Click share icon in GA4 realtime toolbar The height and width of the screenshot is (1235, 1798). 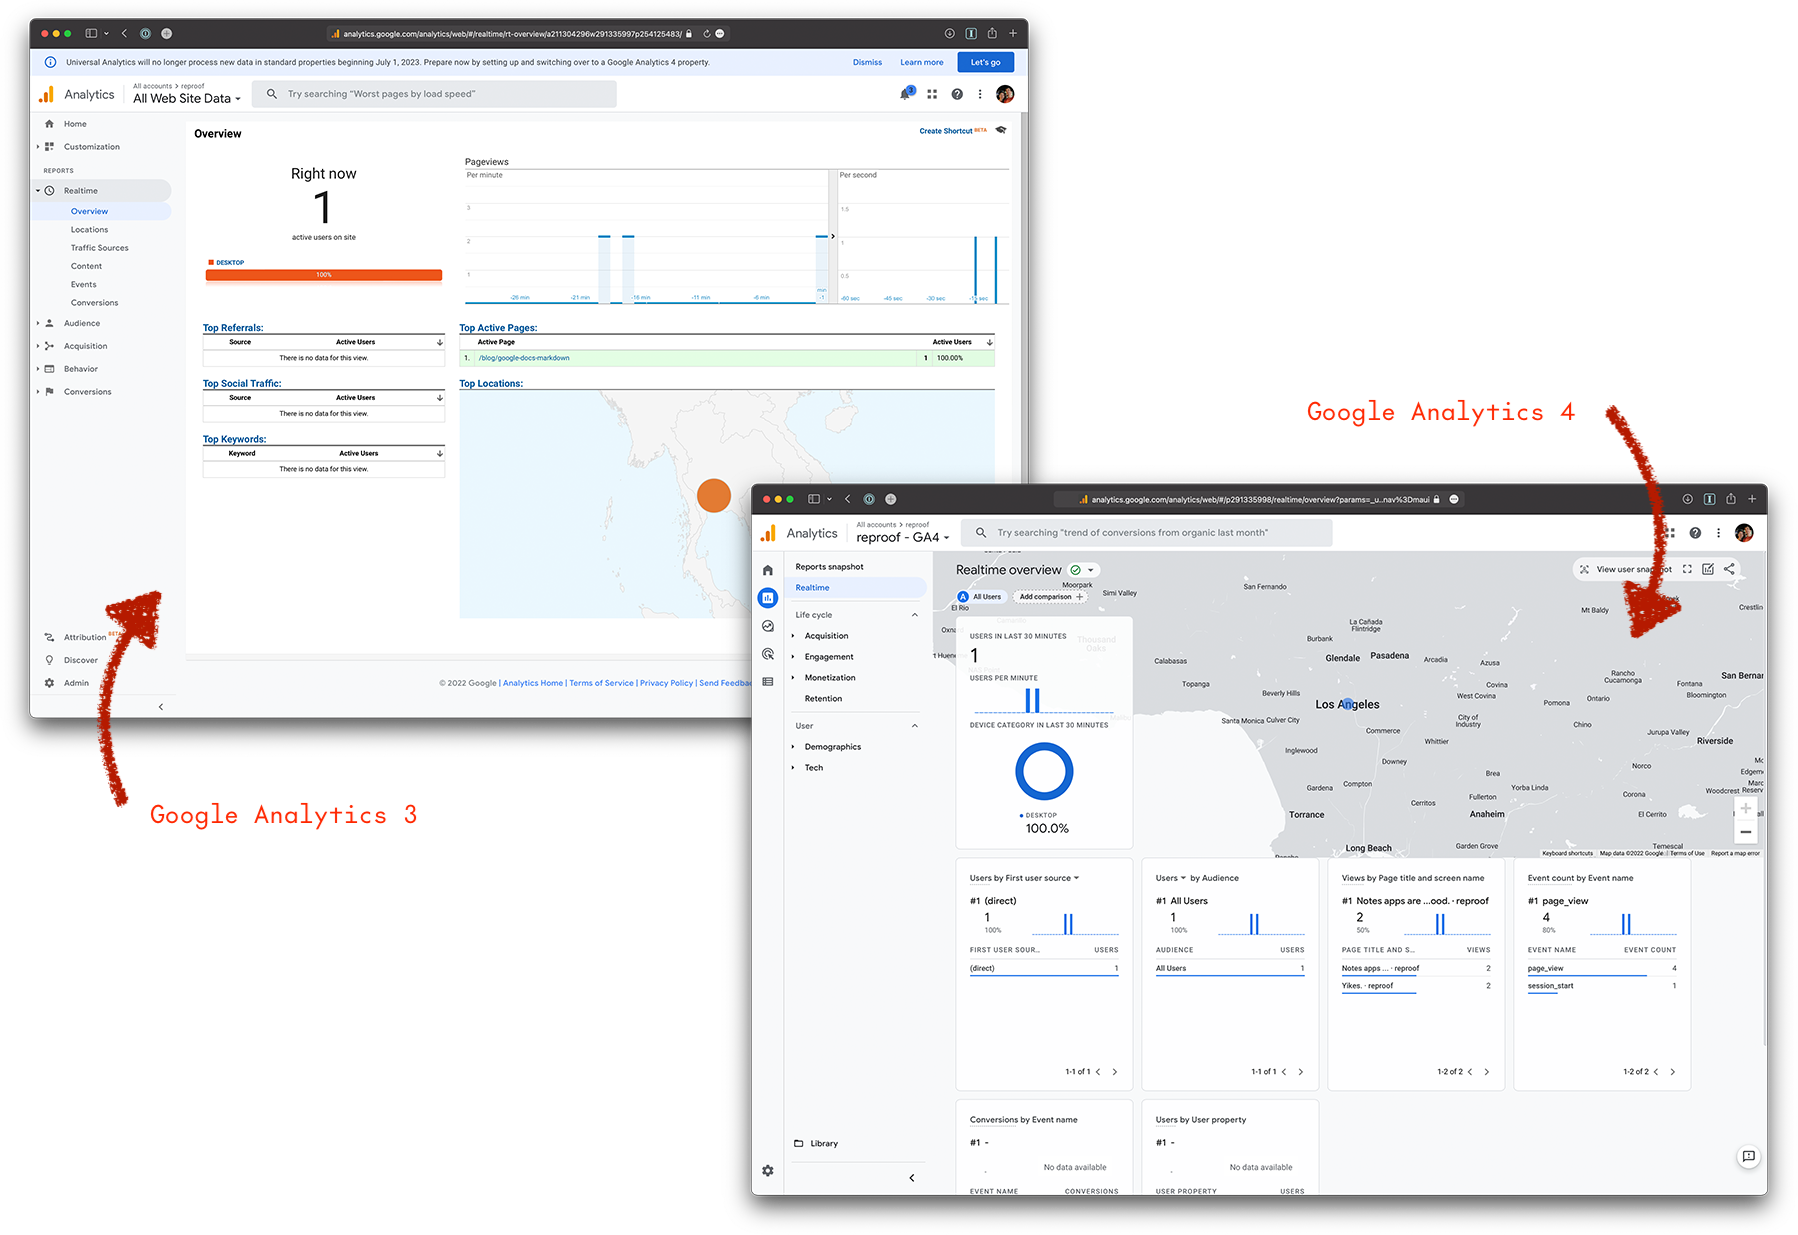click(1729, 569)
